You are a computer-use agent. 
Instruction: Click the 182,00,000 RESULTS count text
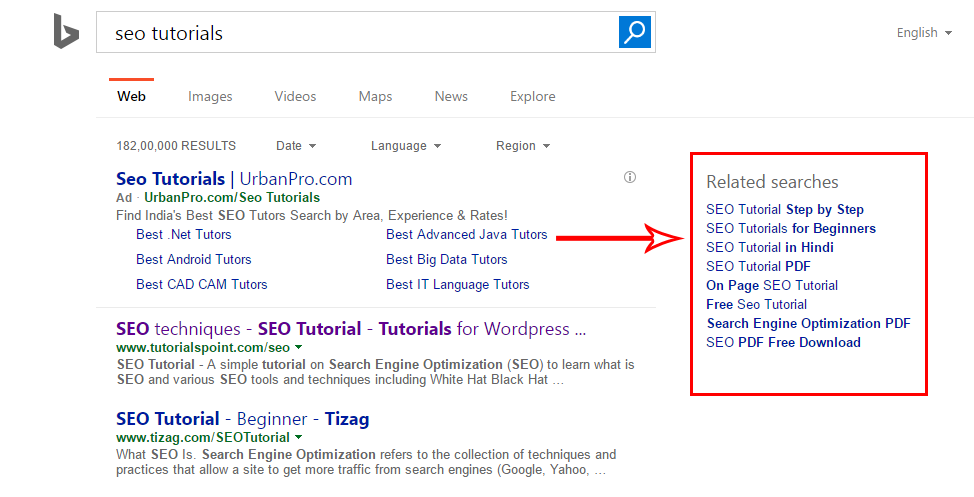click(176, 146)
